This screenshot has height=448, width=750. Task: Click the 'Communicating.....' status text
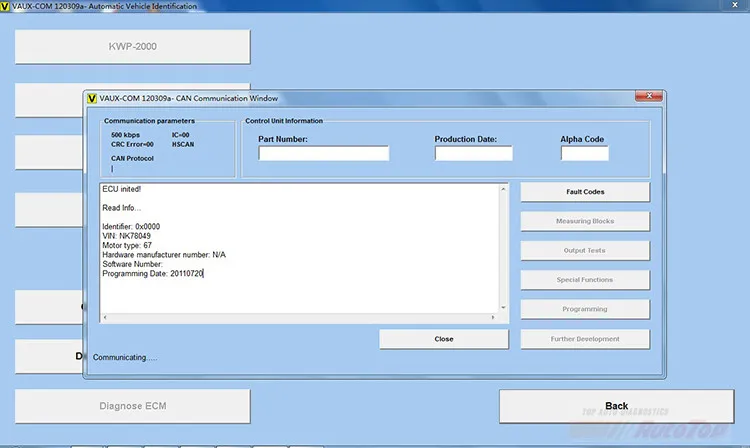point(125,358)
